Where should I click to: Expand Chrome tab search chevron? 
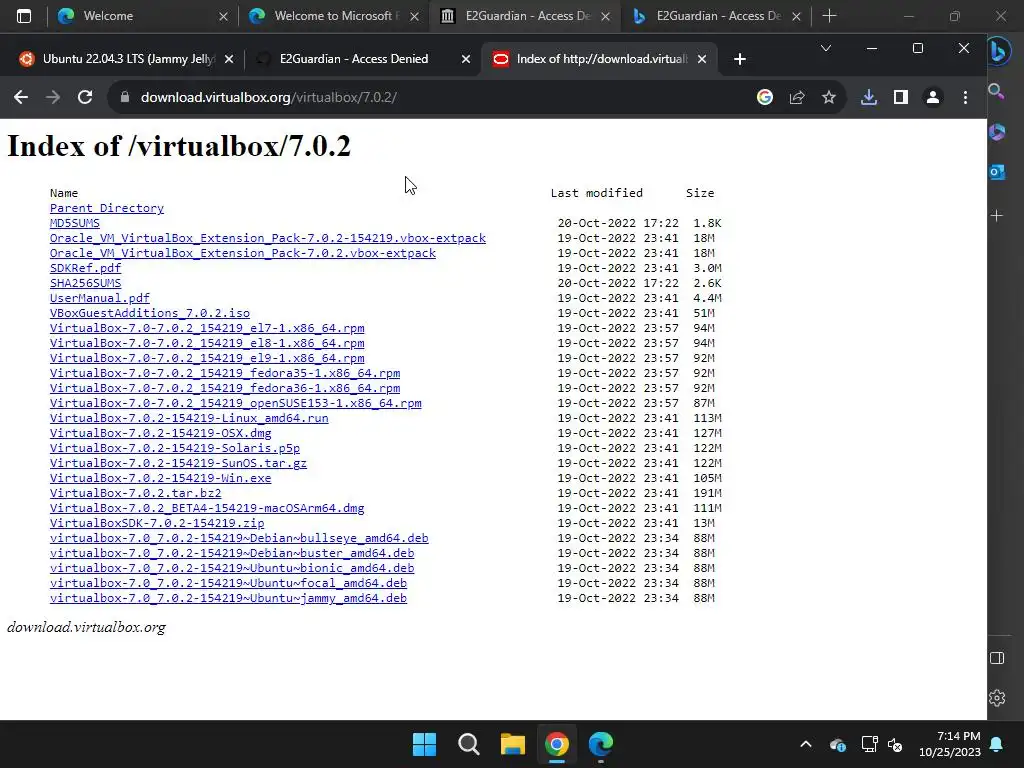(x=825, y=48)
